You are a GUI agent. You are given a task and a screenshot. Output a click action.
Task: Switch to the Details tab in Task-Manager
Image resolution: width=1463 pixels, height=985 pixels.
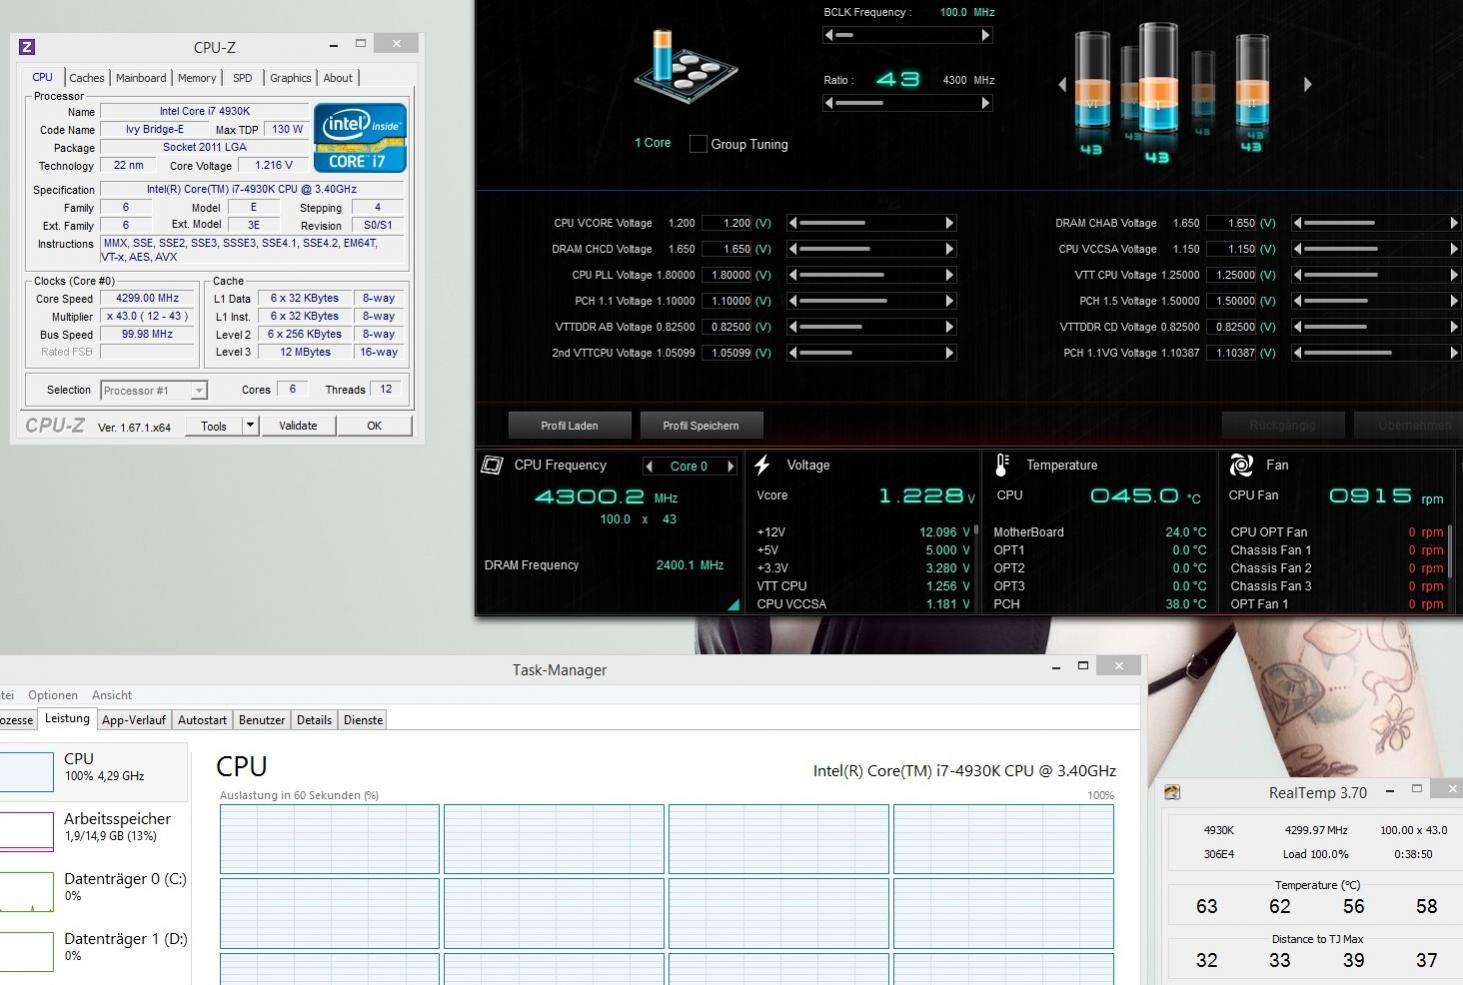pos(314,720)
